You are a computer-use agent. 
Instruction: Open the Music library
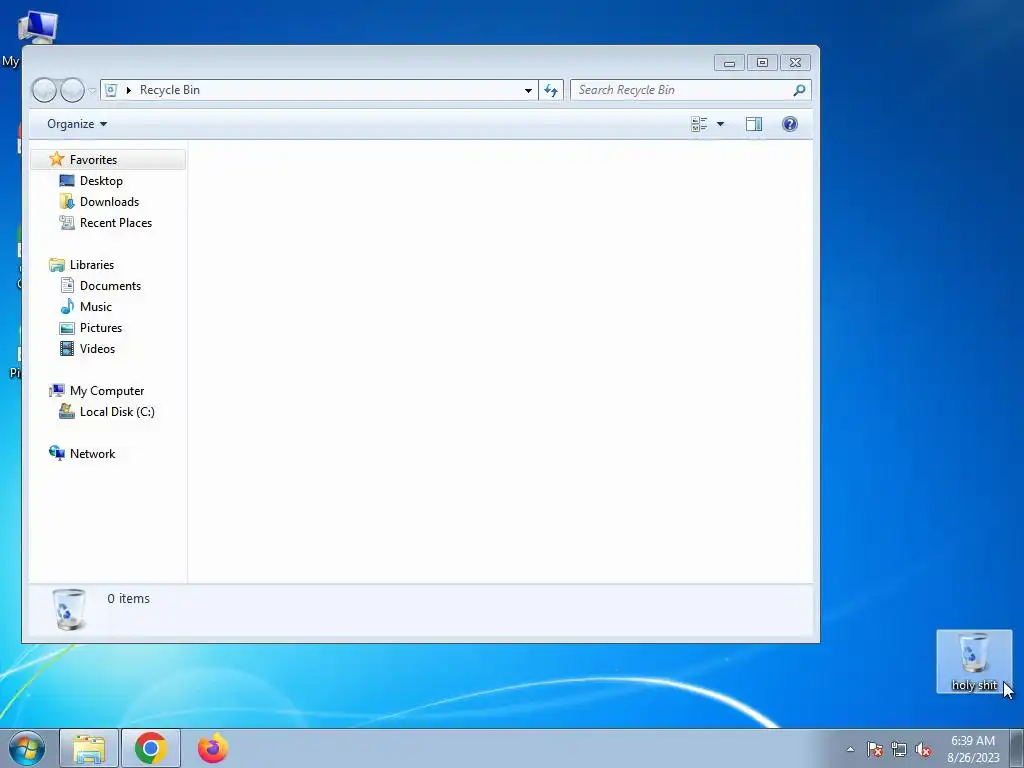point(95,306)
